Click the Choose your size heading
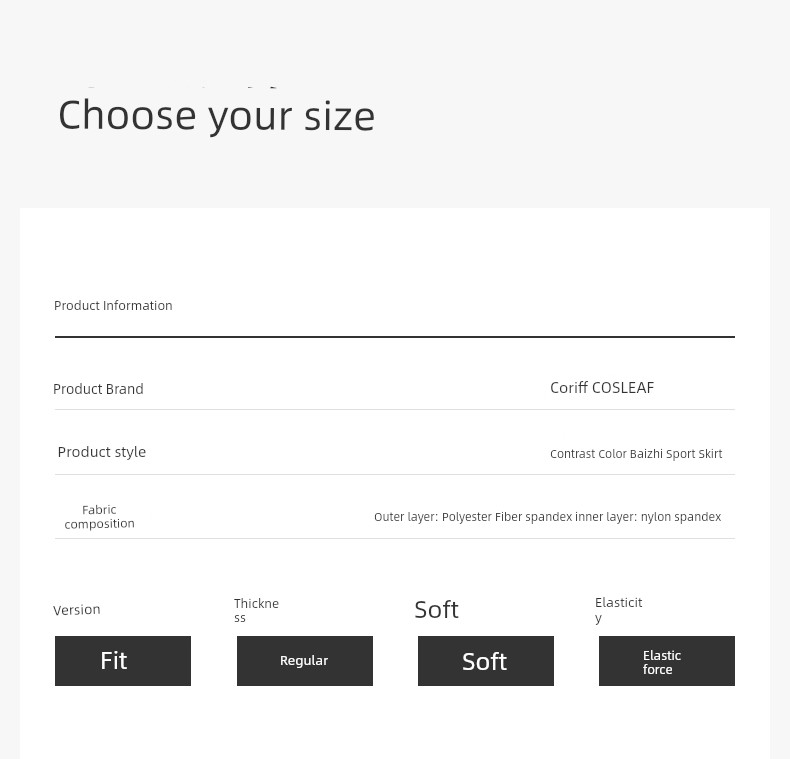 216,116
